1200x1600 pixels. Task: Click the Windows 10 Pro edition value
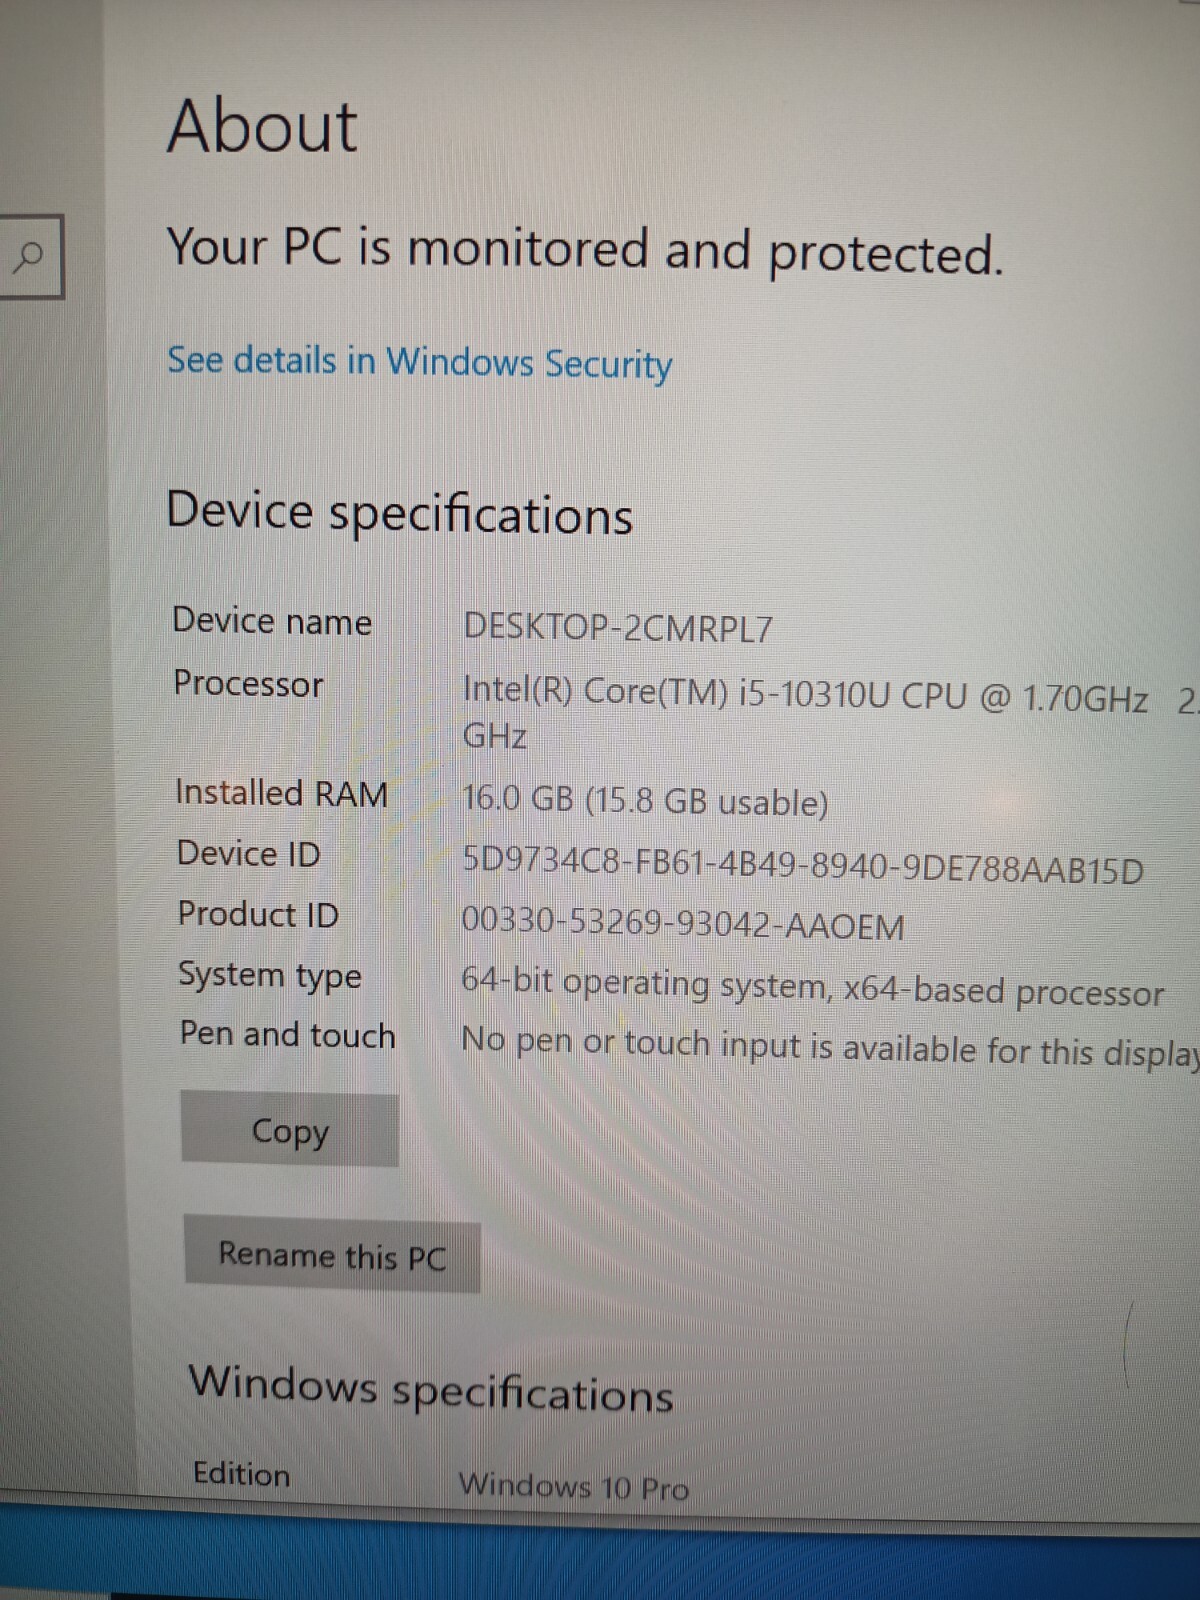574,1487
